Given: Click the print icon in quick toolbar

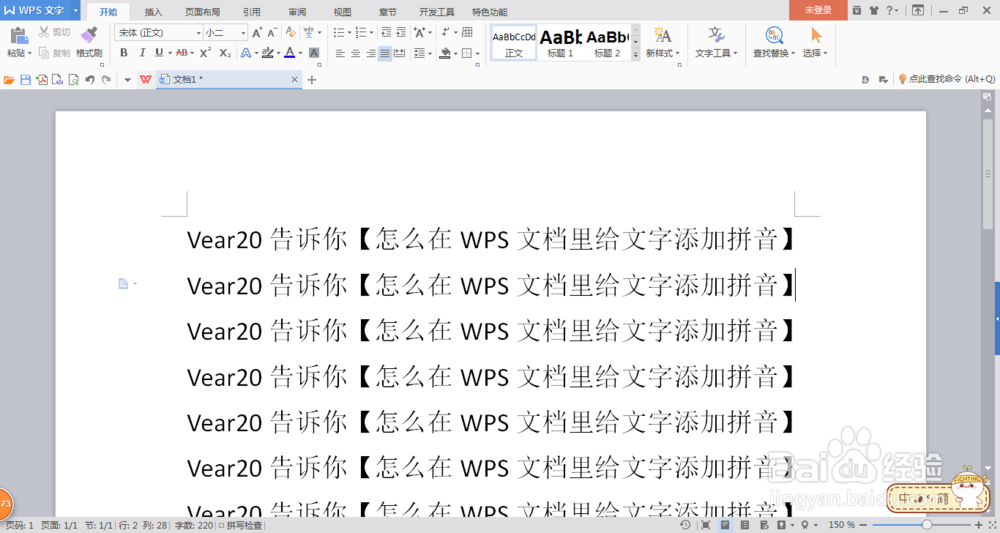Looking at the screenshot, I should pos(57,80).
